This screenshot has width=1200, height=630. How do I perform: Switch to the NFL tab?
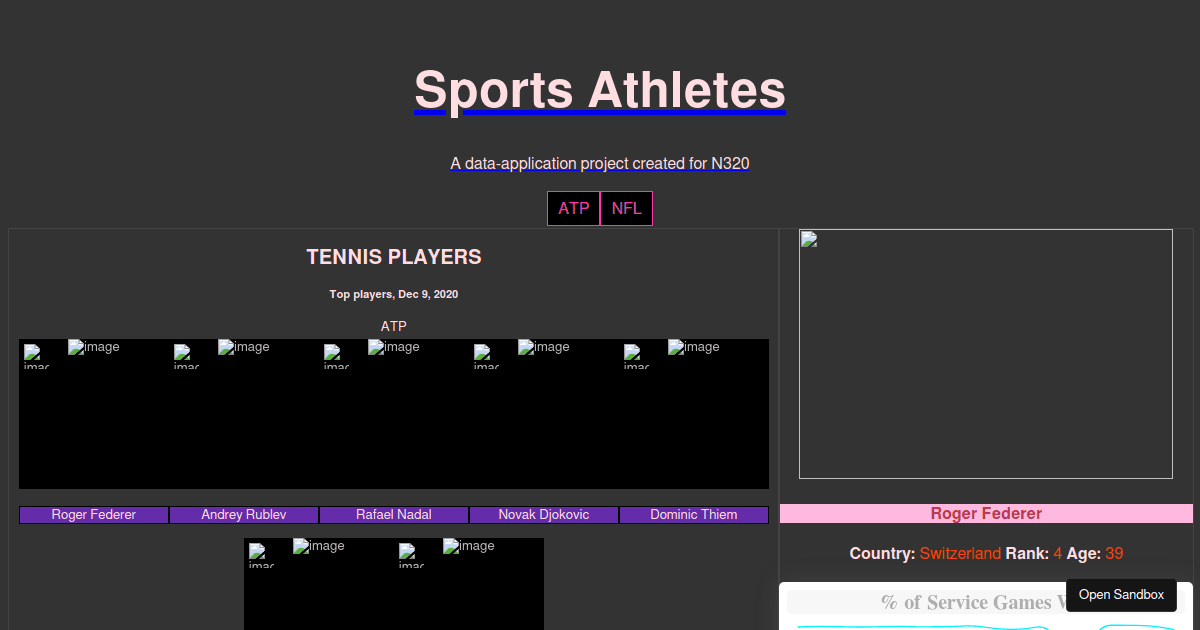point(627,208)
